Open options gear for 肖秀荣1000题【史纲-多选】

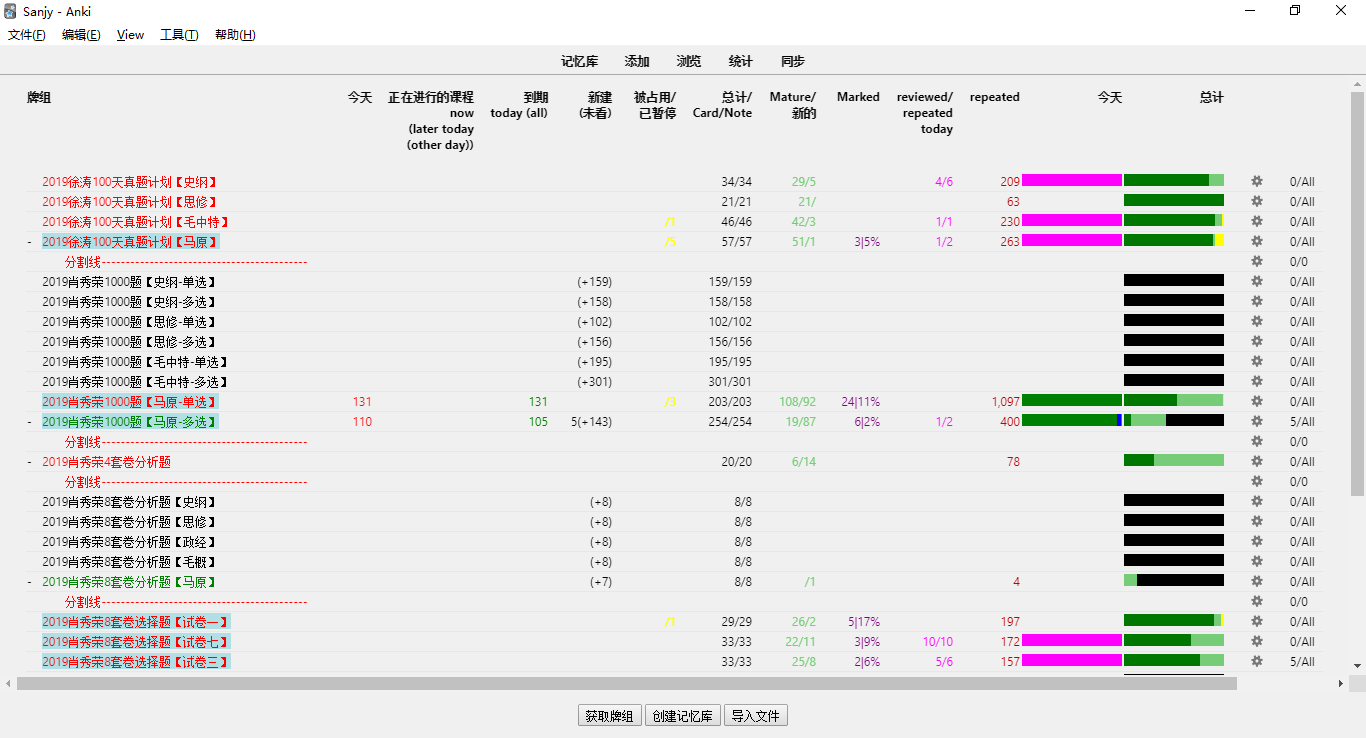click(x=1257, y=301)
